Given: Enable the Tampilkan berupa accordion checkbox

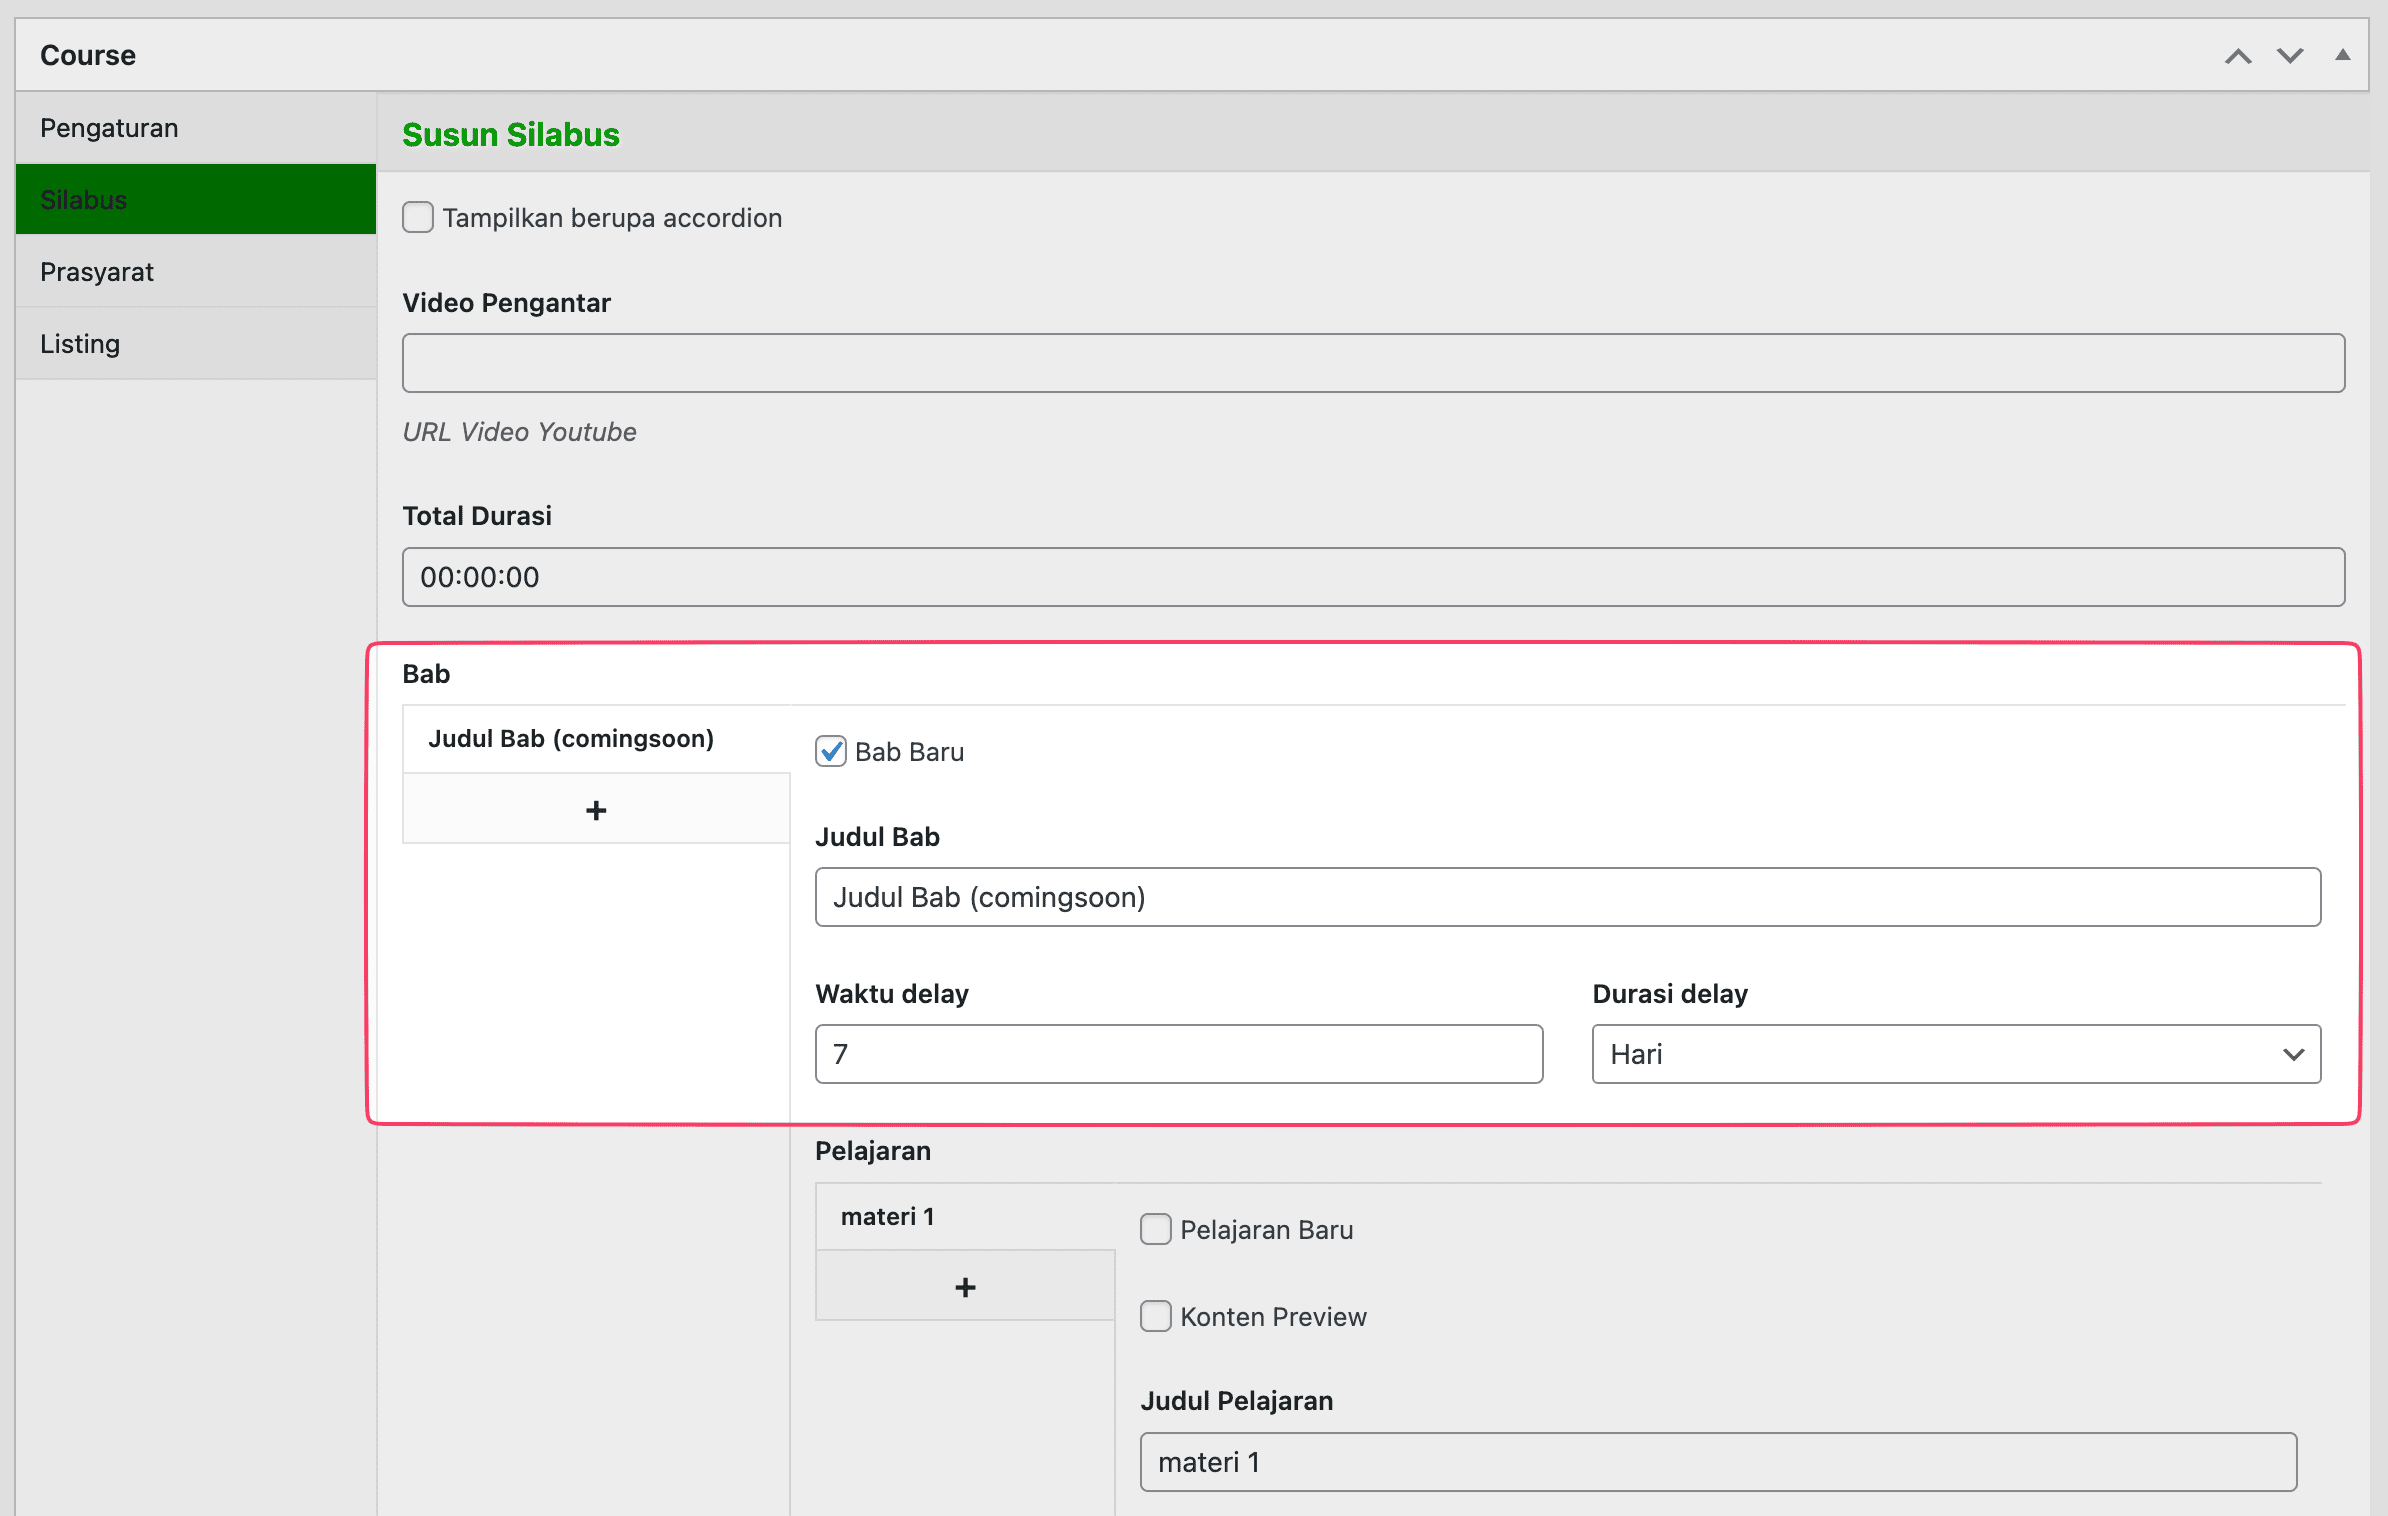Looking at the screenshot, I should click(418, 217).
